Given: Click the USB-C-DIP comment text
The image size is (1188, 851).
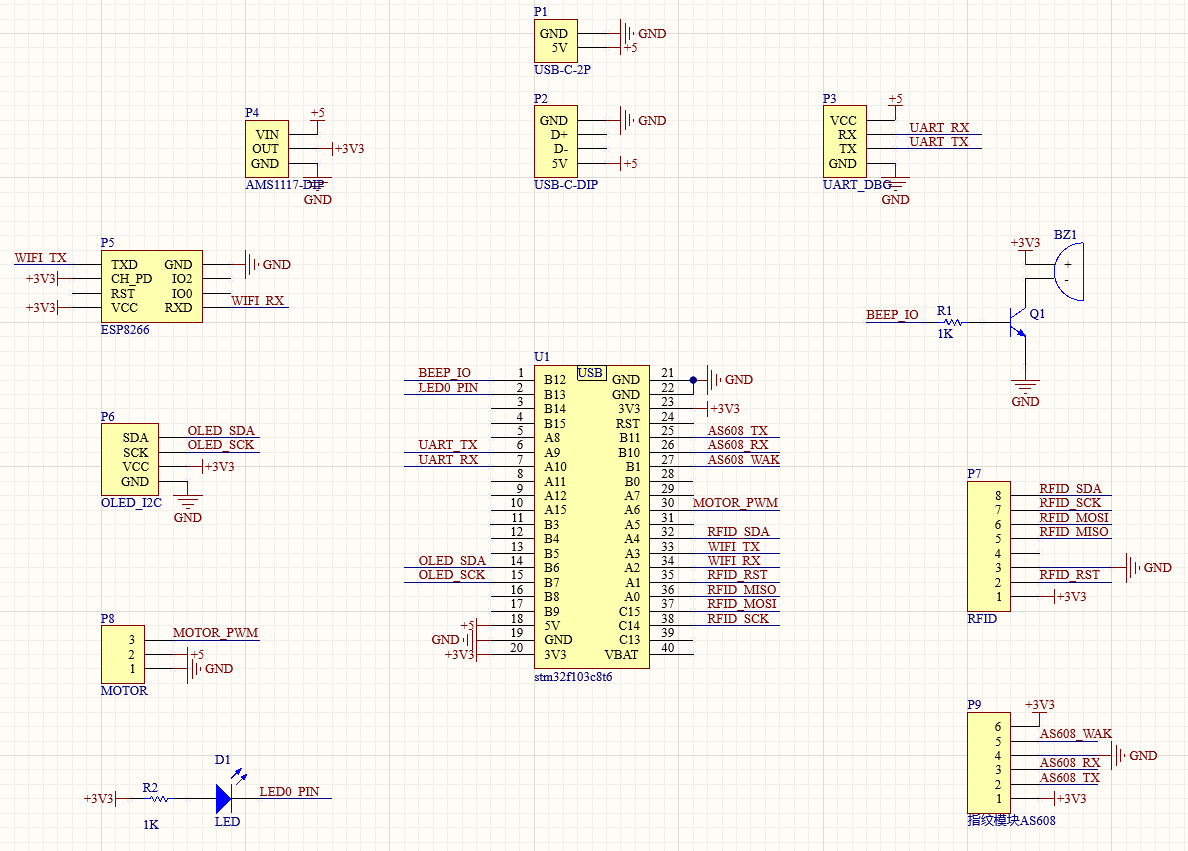Looking at the screenshot, I should pyautogui.click(x=566, y=184).
